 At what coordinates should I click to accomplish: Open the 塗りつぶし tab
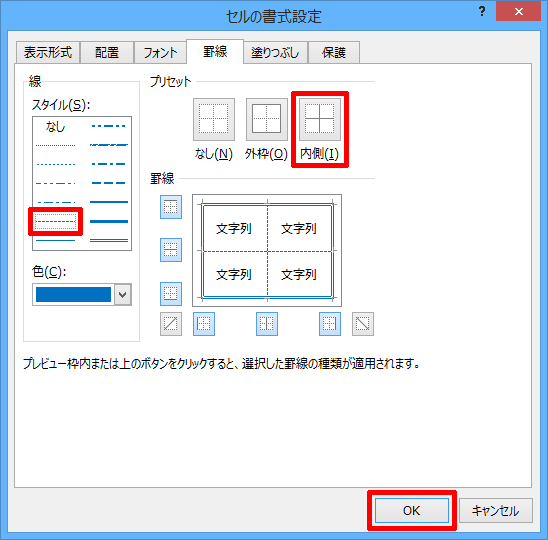[x=275, y=53]
